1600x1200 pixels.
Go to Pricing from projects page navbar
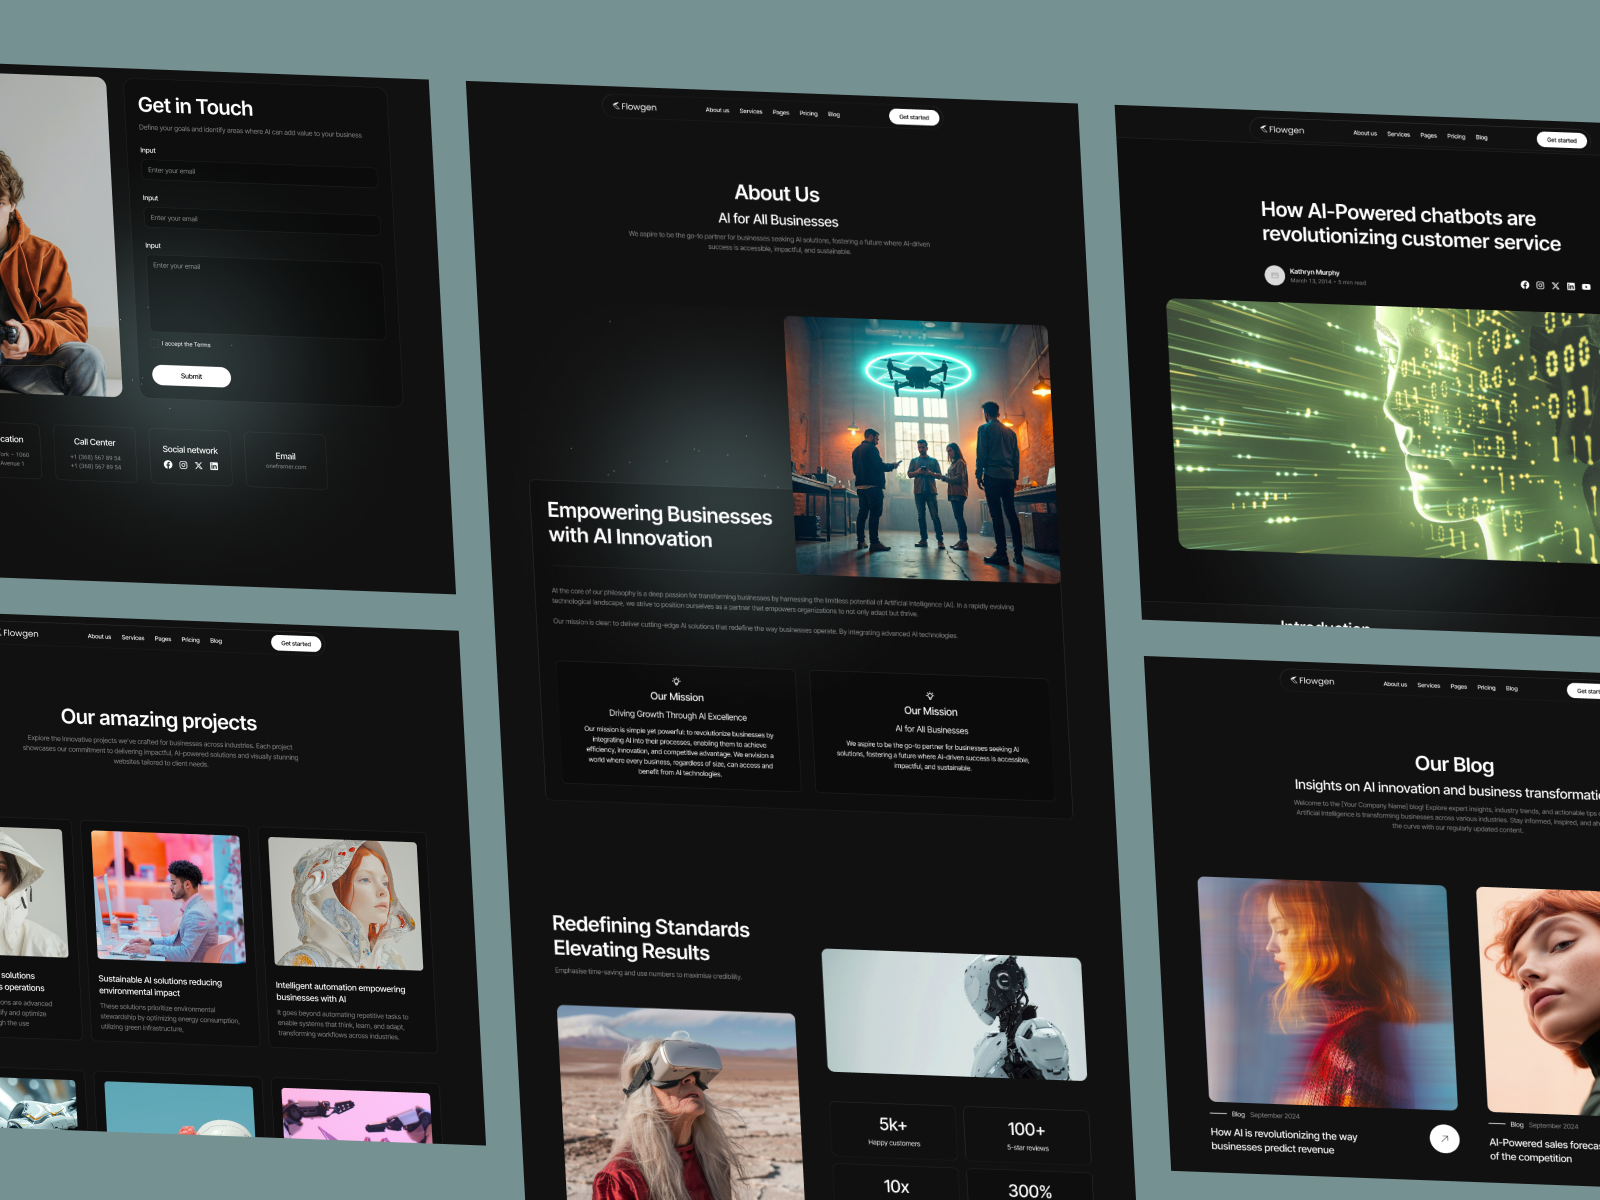click(190, 639)
